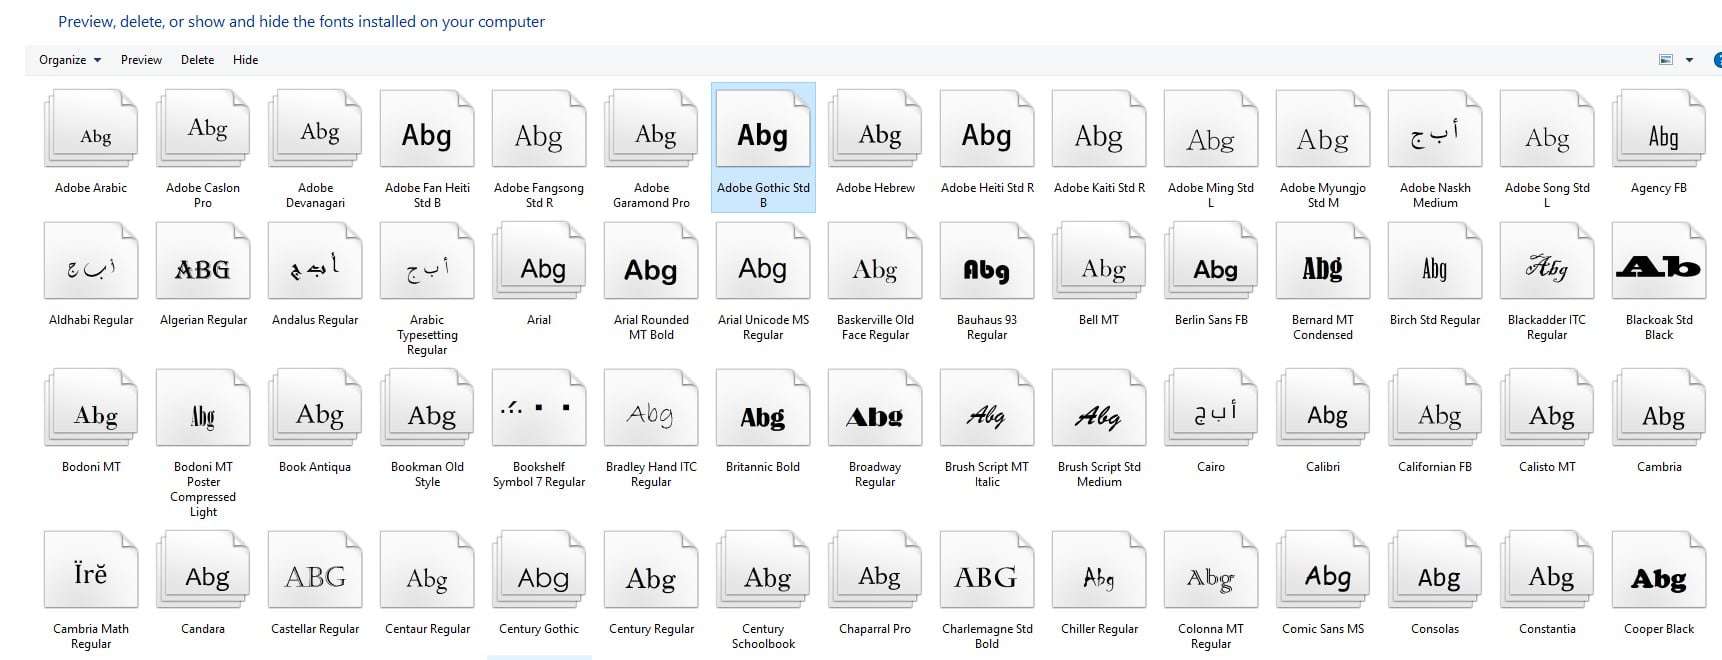1722x660 pixels.
Task: Click the 'Bodoni MT Poster Compressed Light' label
Action: 203,489
